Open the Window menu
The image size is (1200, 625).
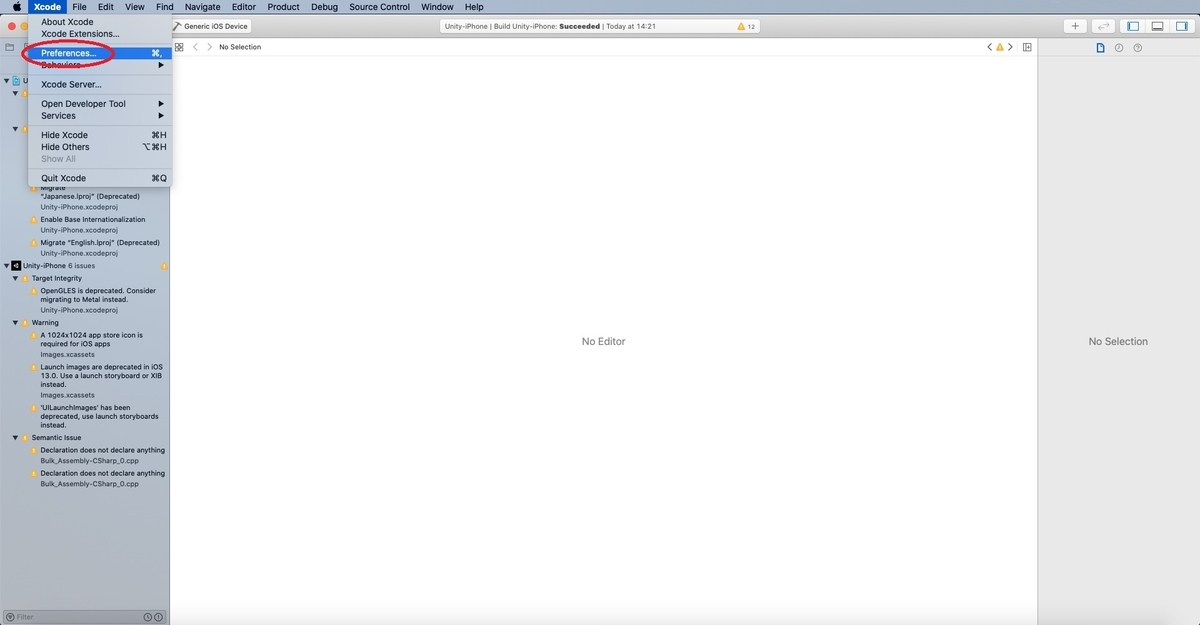point(437,7)
